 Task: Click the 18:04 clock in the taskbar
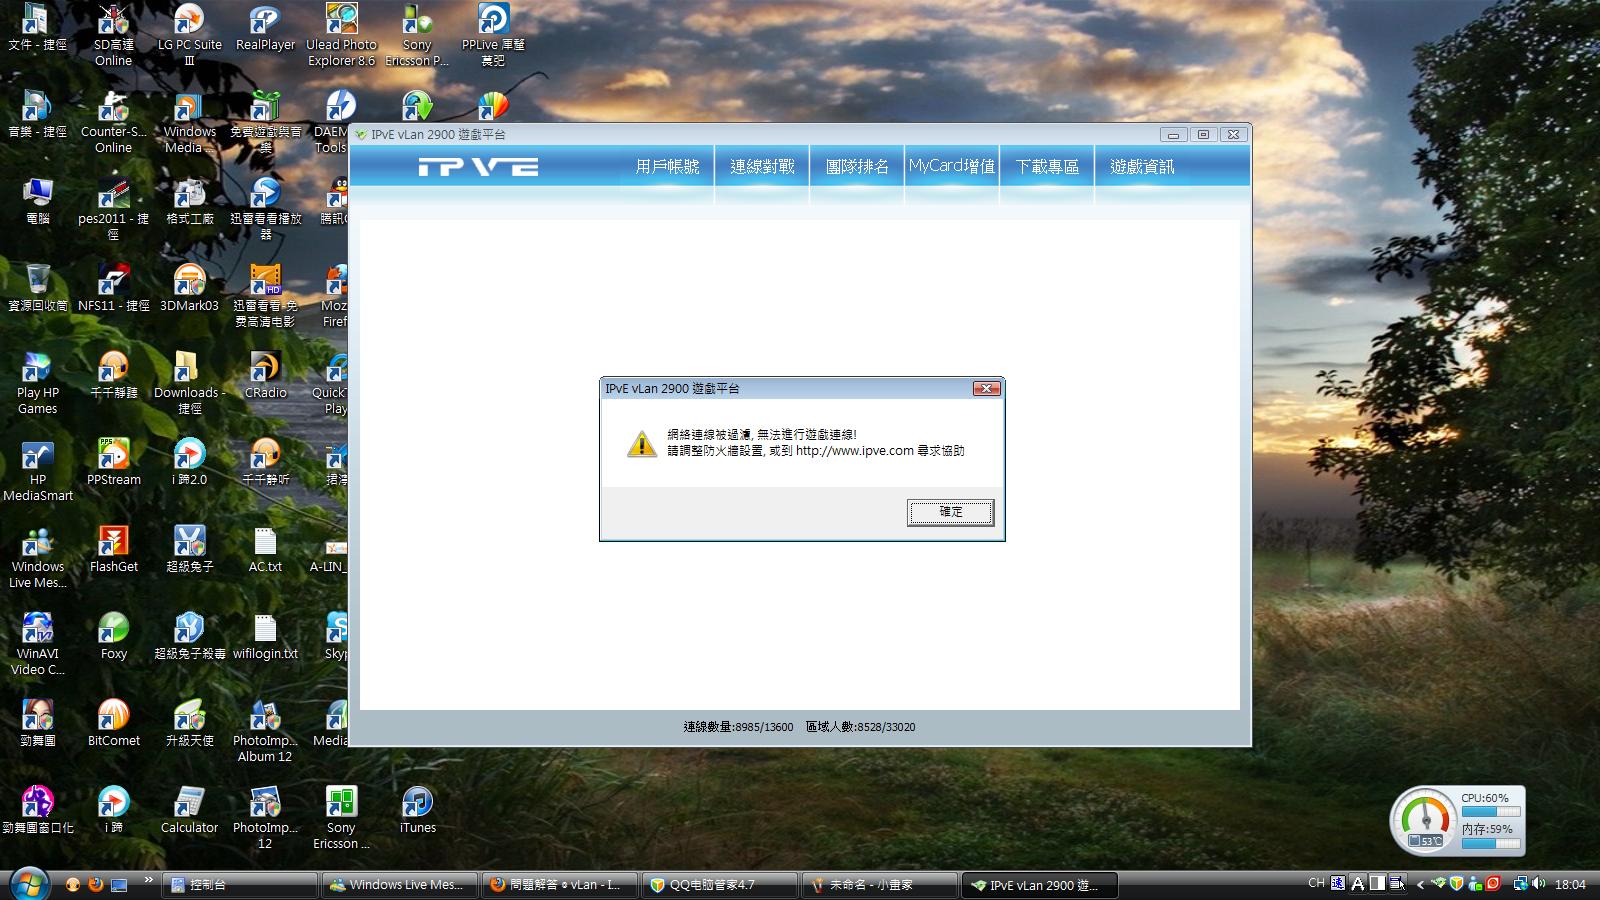1570,884
